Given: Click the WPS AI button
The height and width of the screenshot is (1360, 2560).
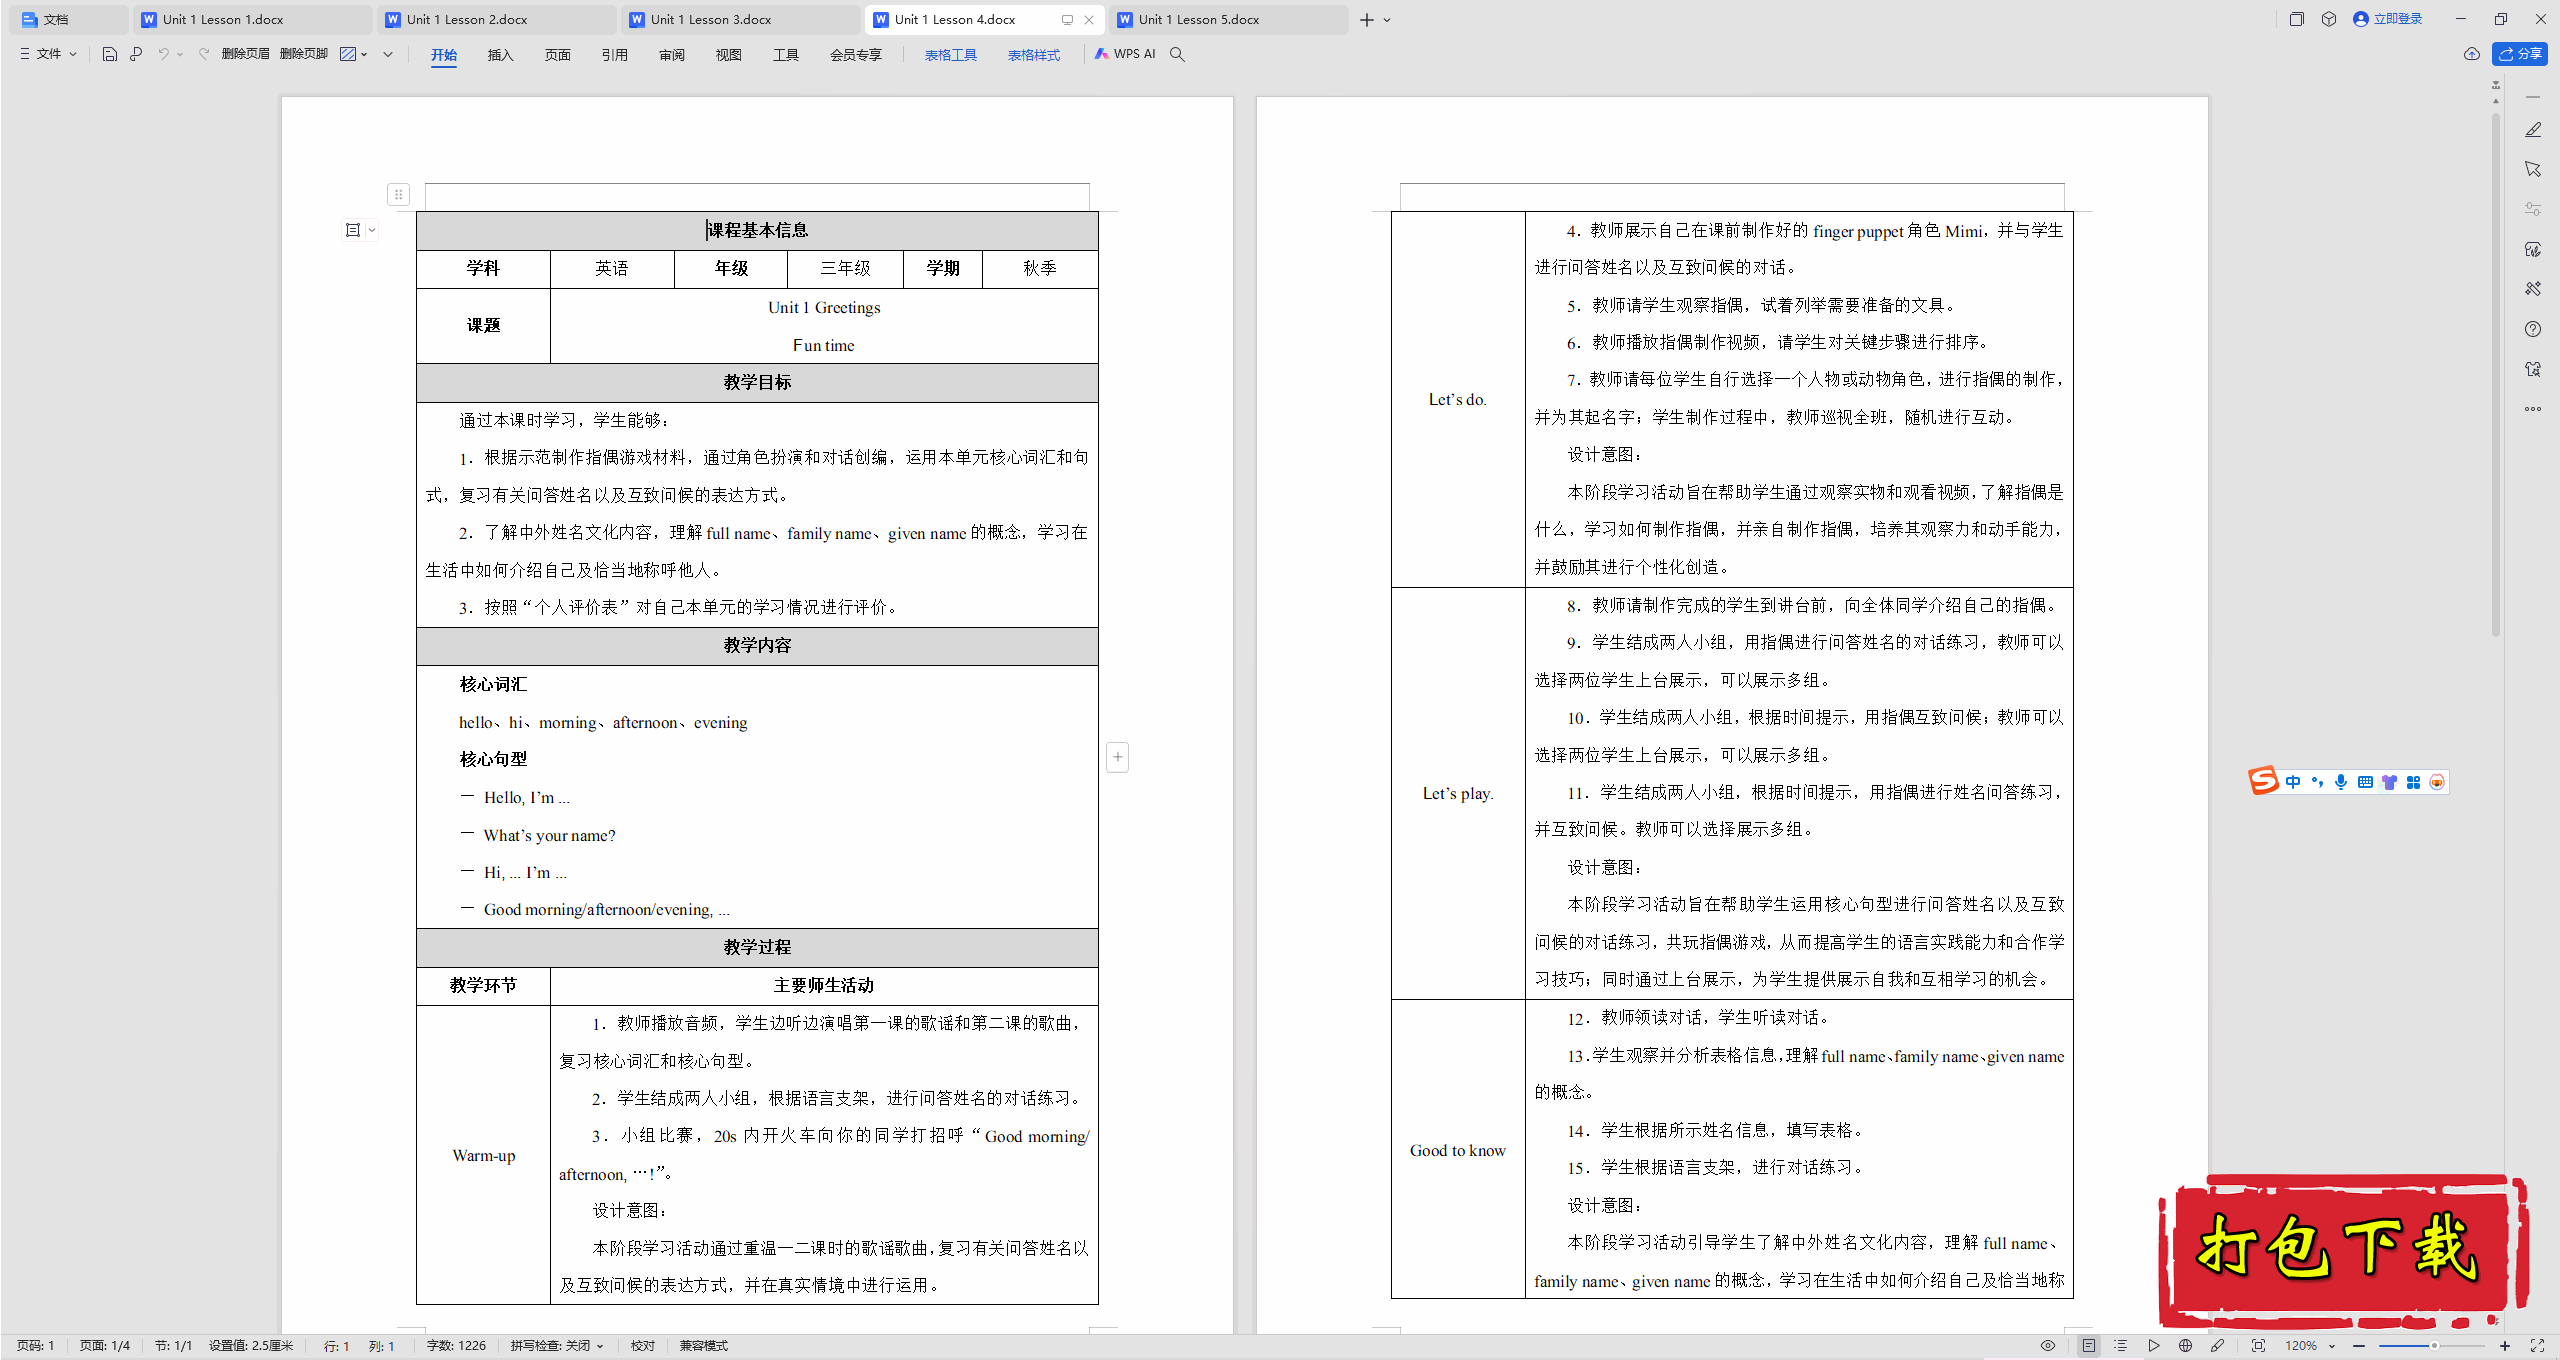Looking at the screenshot, I should [1125, 54].
